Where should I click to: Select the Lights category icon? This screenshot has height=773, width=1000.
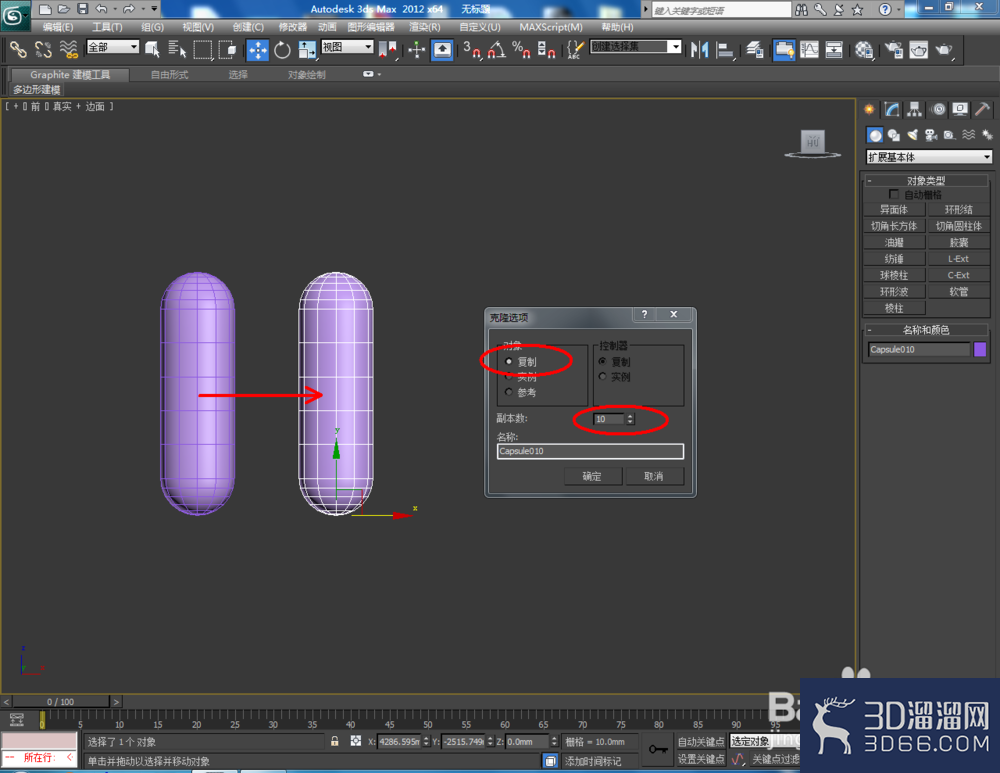pos(912,135)
